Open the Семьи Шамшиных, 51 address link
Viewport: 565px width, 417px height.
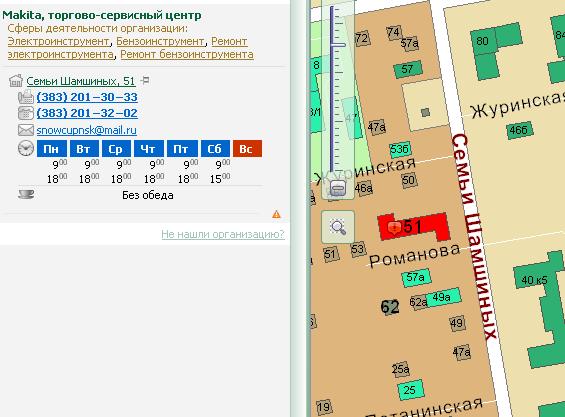(81, 81)
